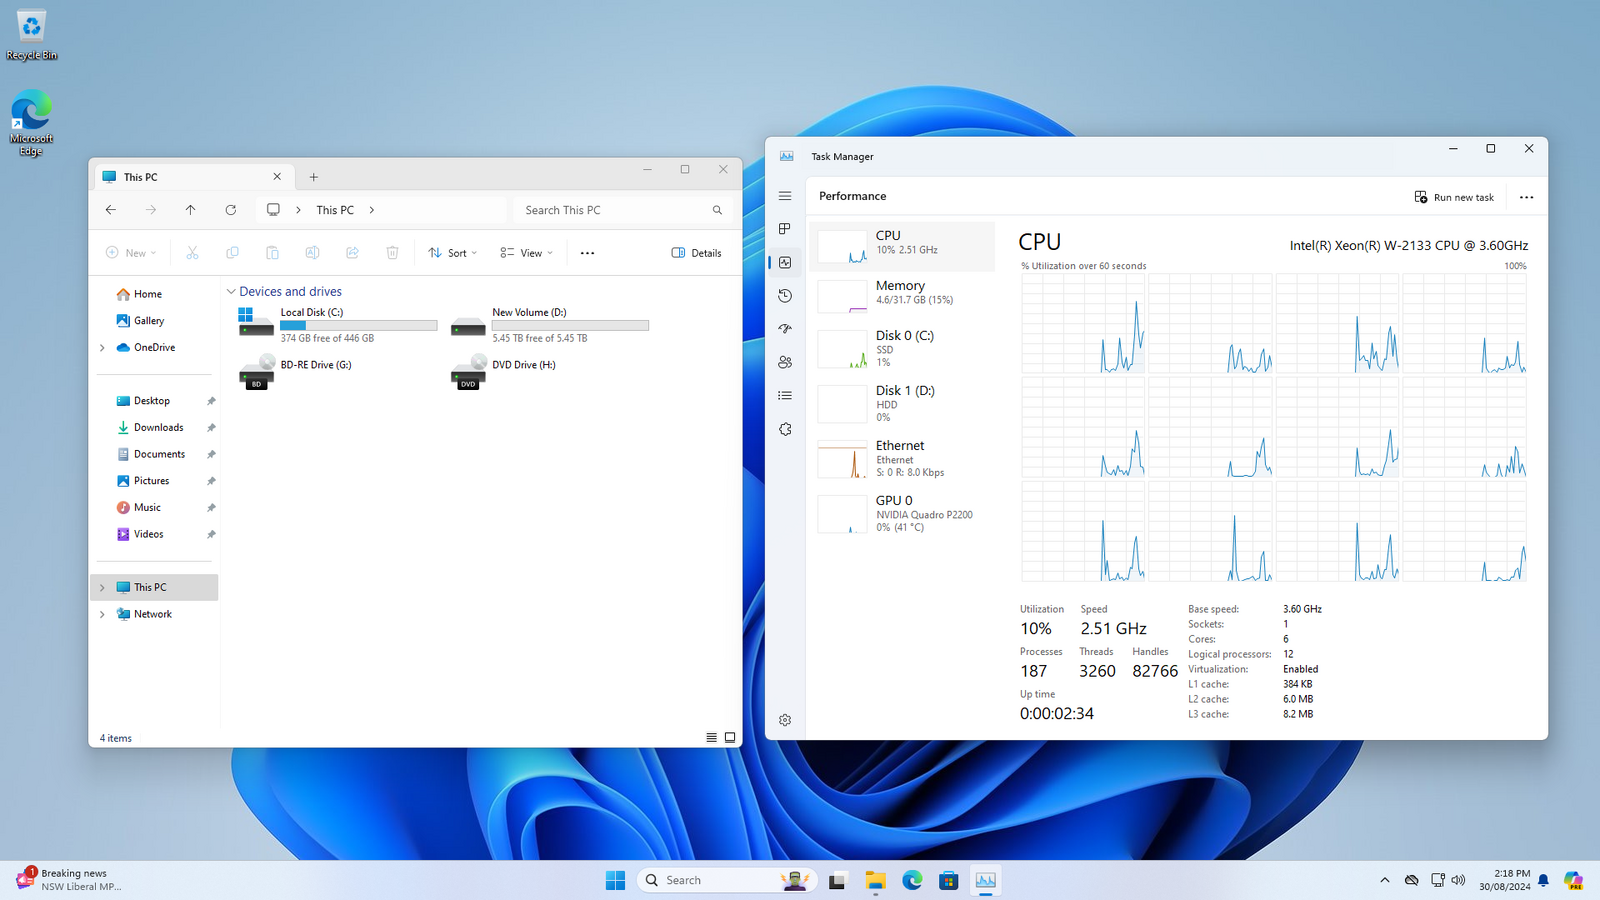Go back in File Explorer
Viewport: 1600px width, 900px height.
click(111, 210)
